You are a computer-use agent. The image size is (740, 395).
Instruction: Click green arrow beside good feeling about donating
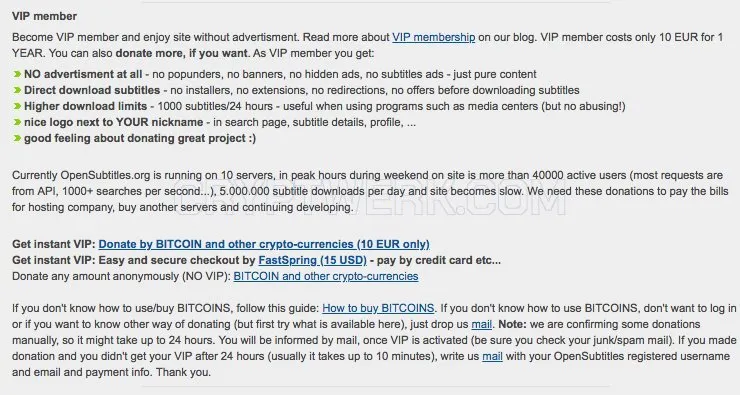tap(17, 138)
